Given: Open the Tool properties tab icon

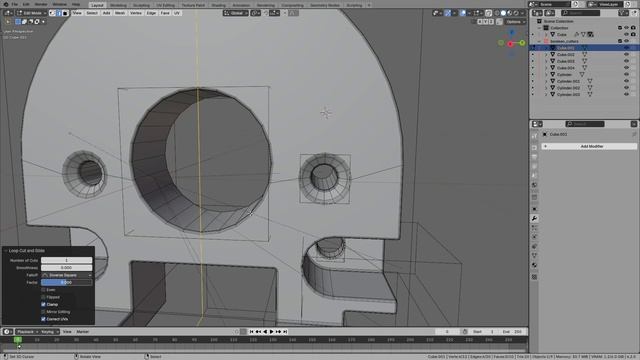Looking at the screenshot, I should pos(534,136).
